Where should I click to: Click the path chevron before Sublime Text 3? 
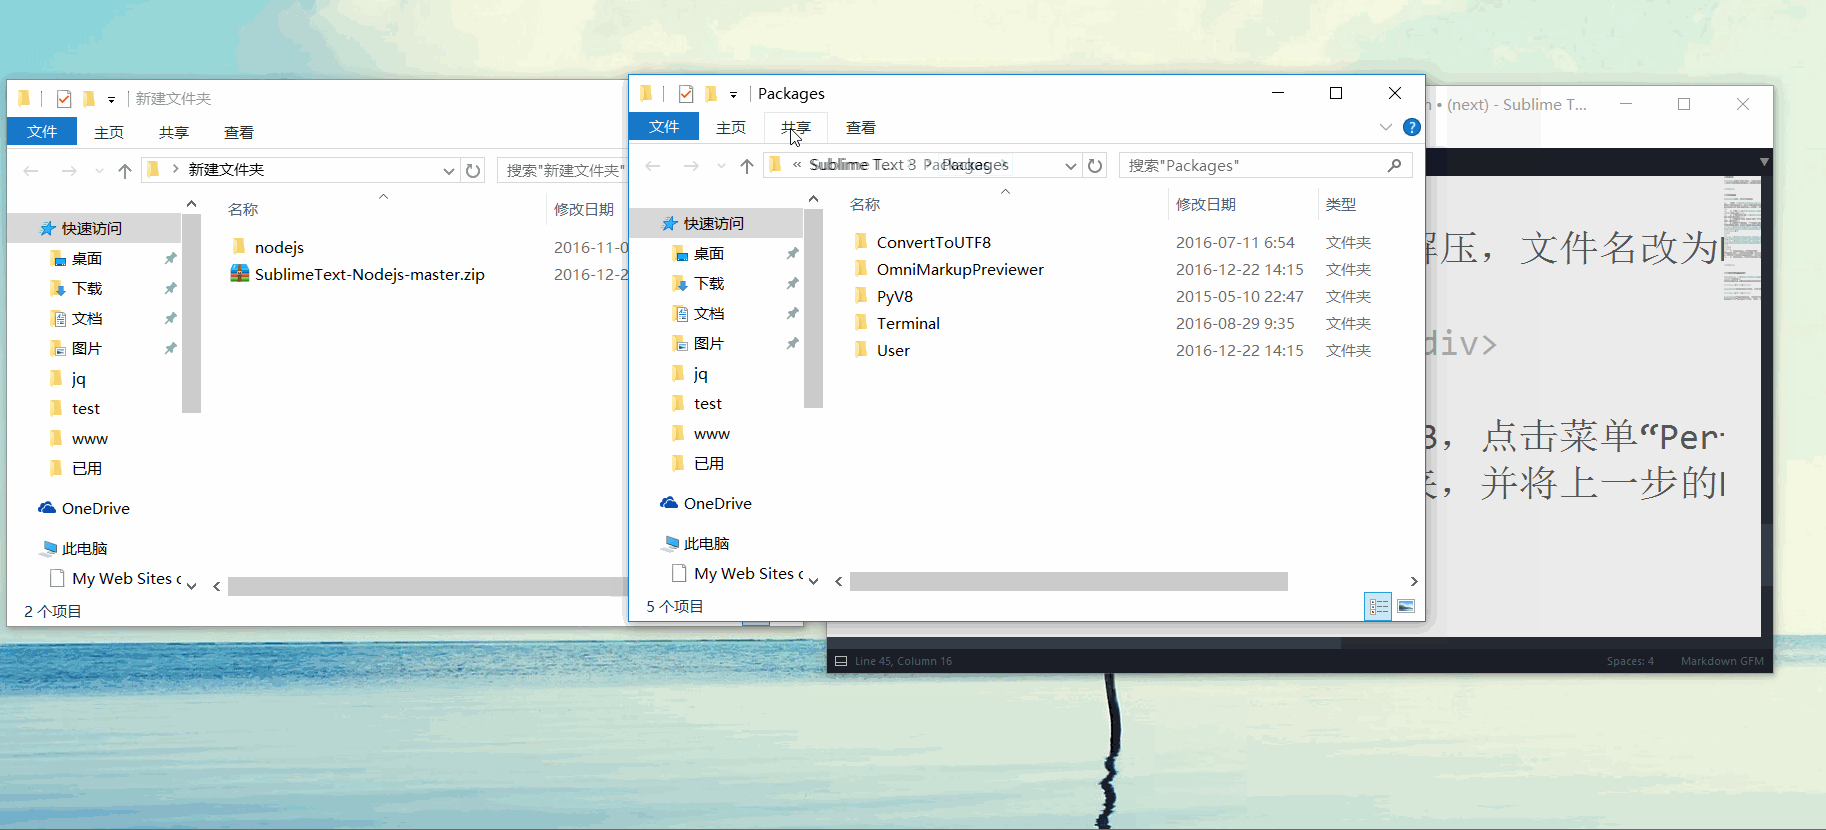[x=797, y=165]
